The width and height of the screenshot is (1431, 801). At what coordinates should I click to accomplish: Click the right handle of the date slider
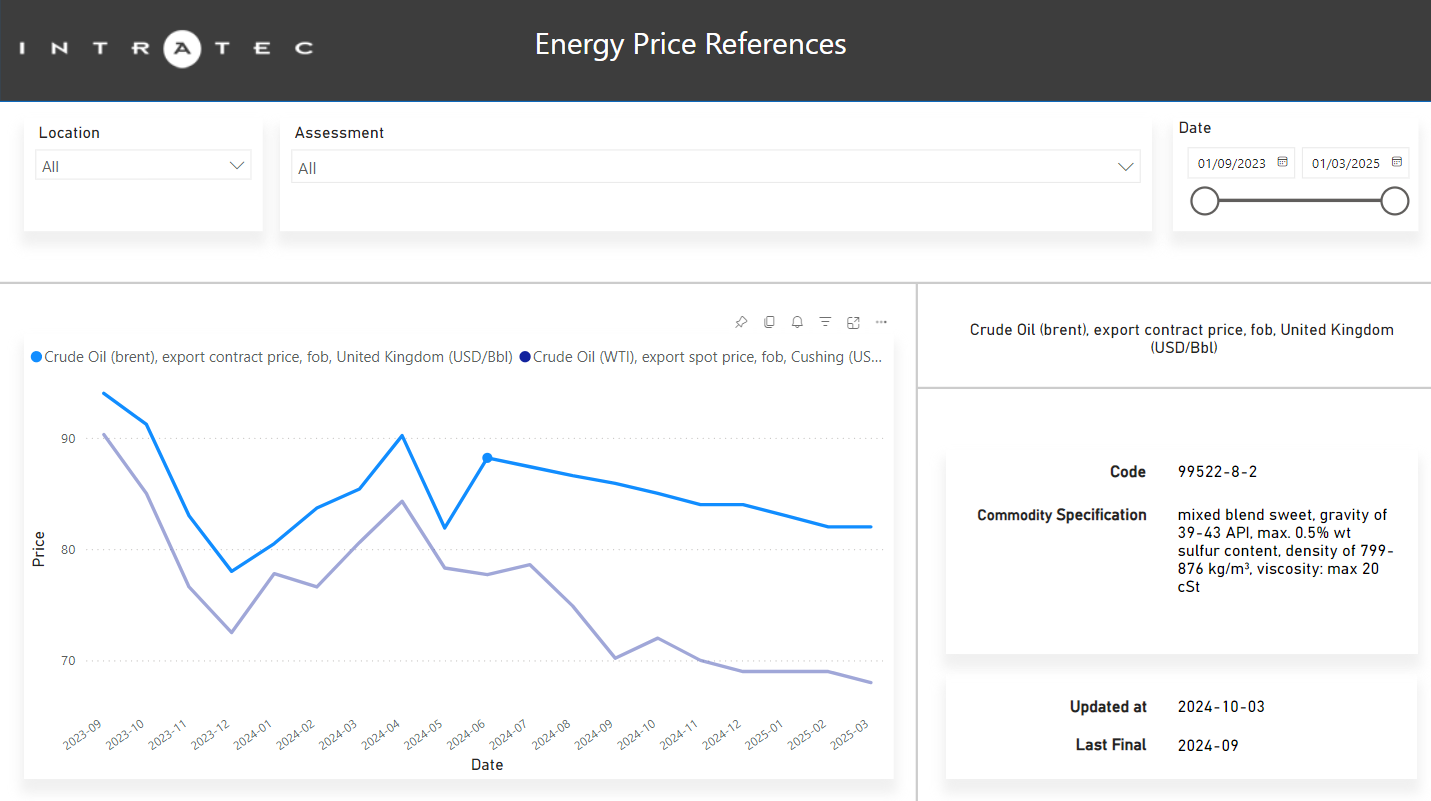[x=1394, y=201]
